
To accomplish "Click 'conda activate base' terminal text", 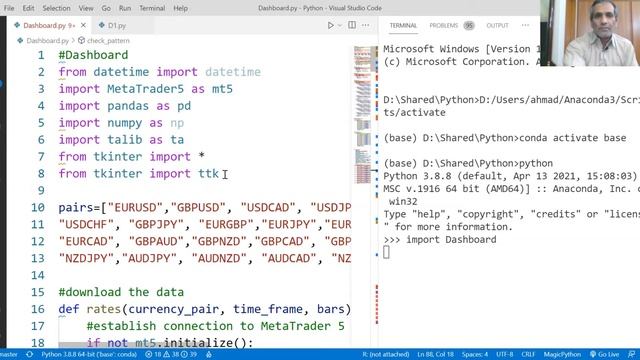I will pos(573,138).
